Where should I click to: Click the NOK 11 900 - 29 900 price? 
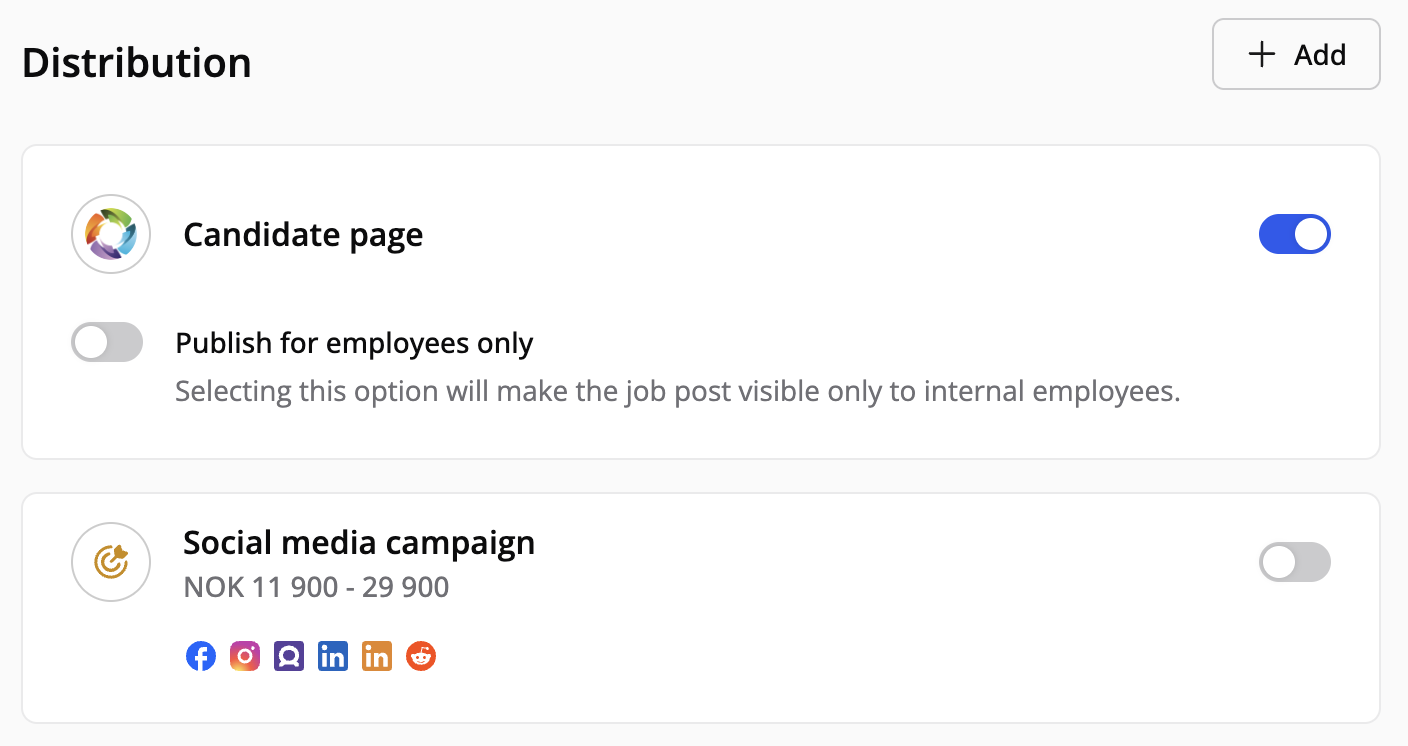pos(316,587)
